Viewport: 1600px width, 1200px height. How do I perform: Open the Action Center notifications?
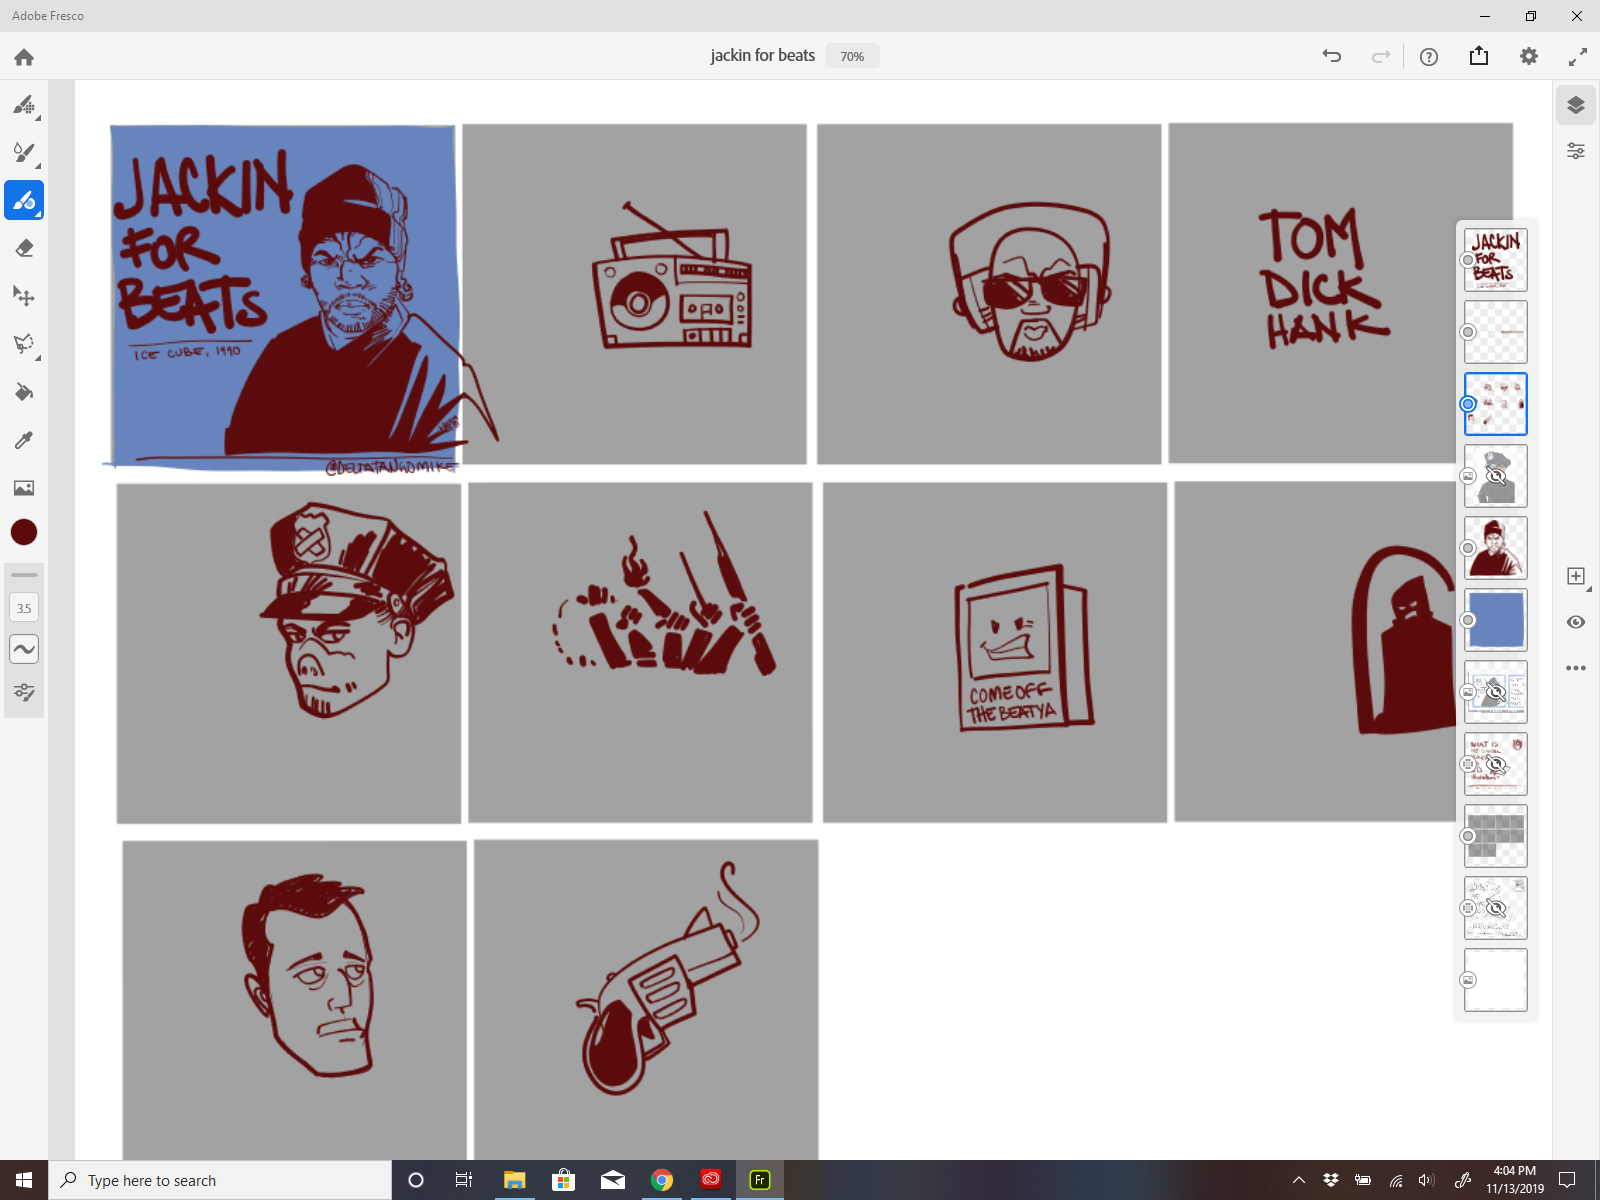click(x=1567, y=1180)
